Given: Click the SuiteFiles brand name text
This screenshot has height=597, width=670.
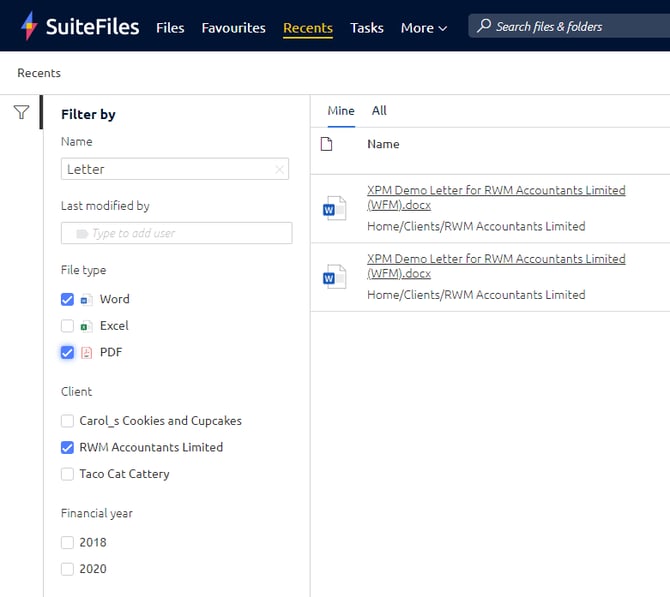Looking at the screenshot, I should coord(92,26).
